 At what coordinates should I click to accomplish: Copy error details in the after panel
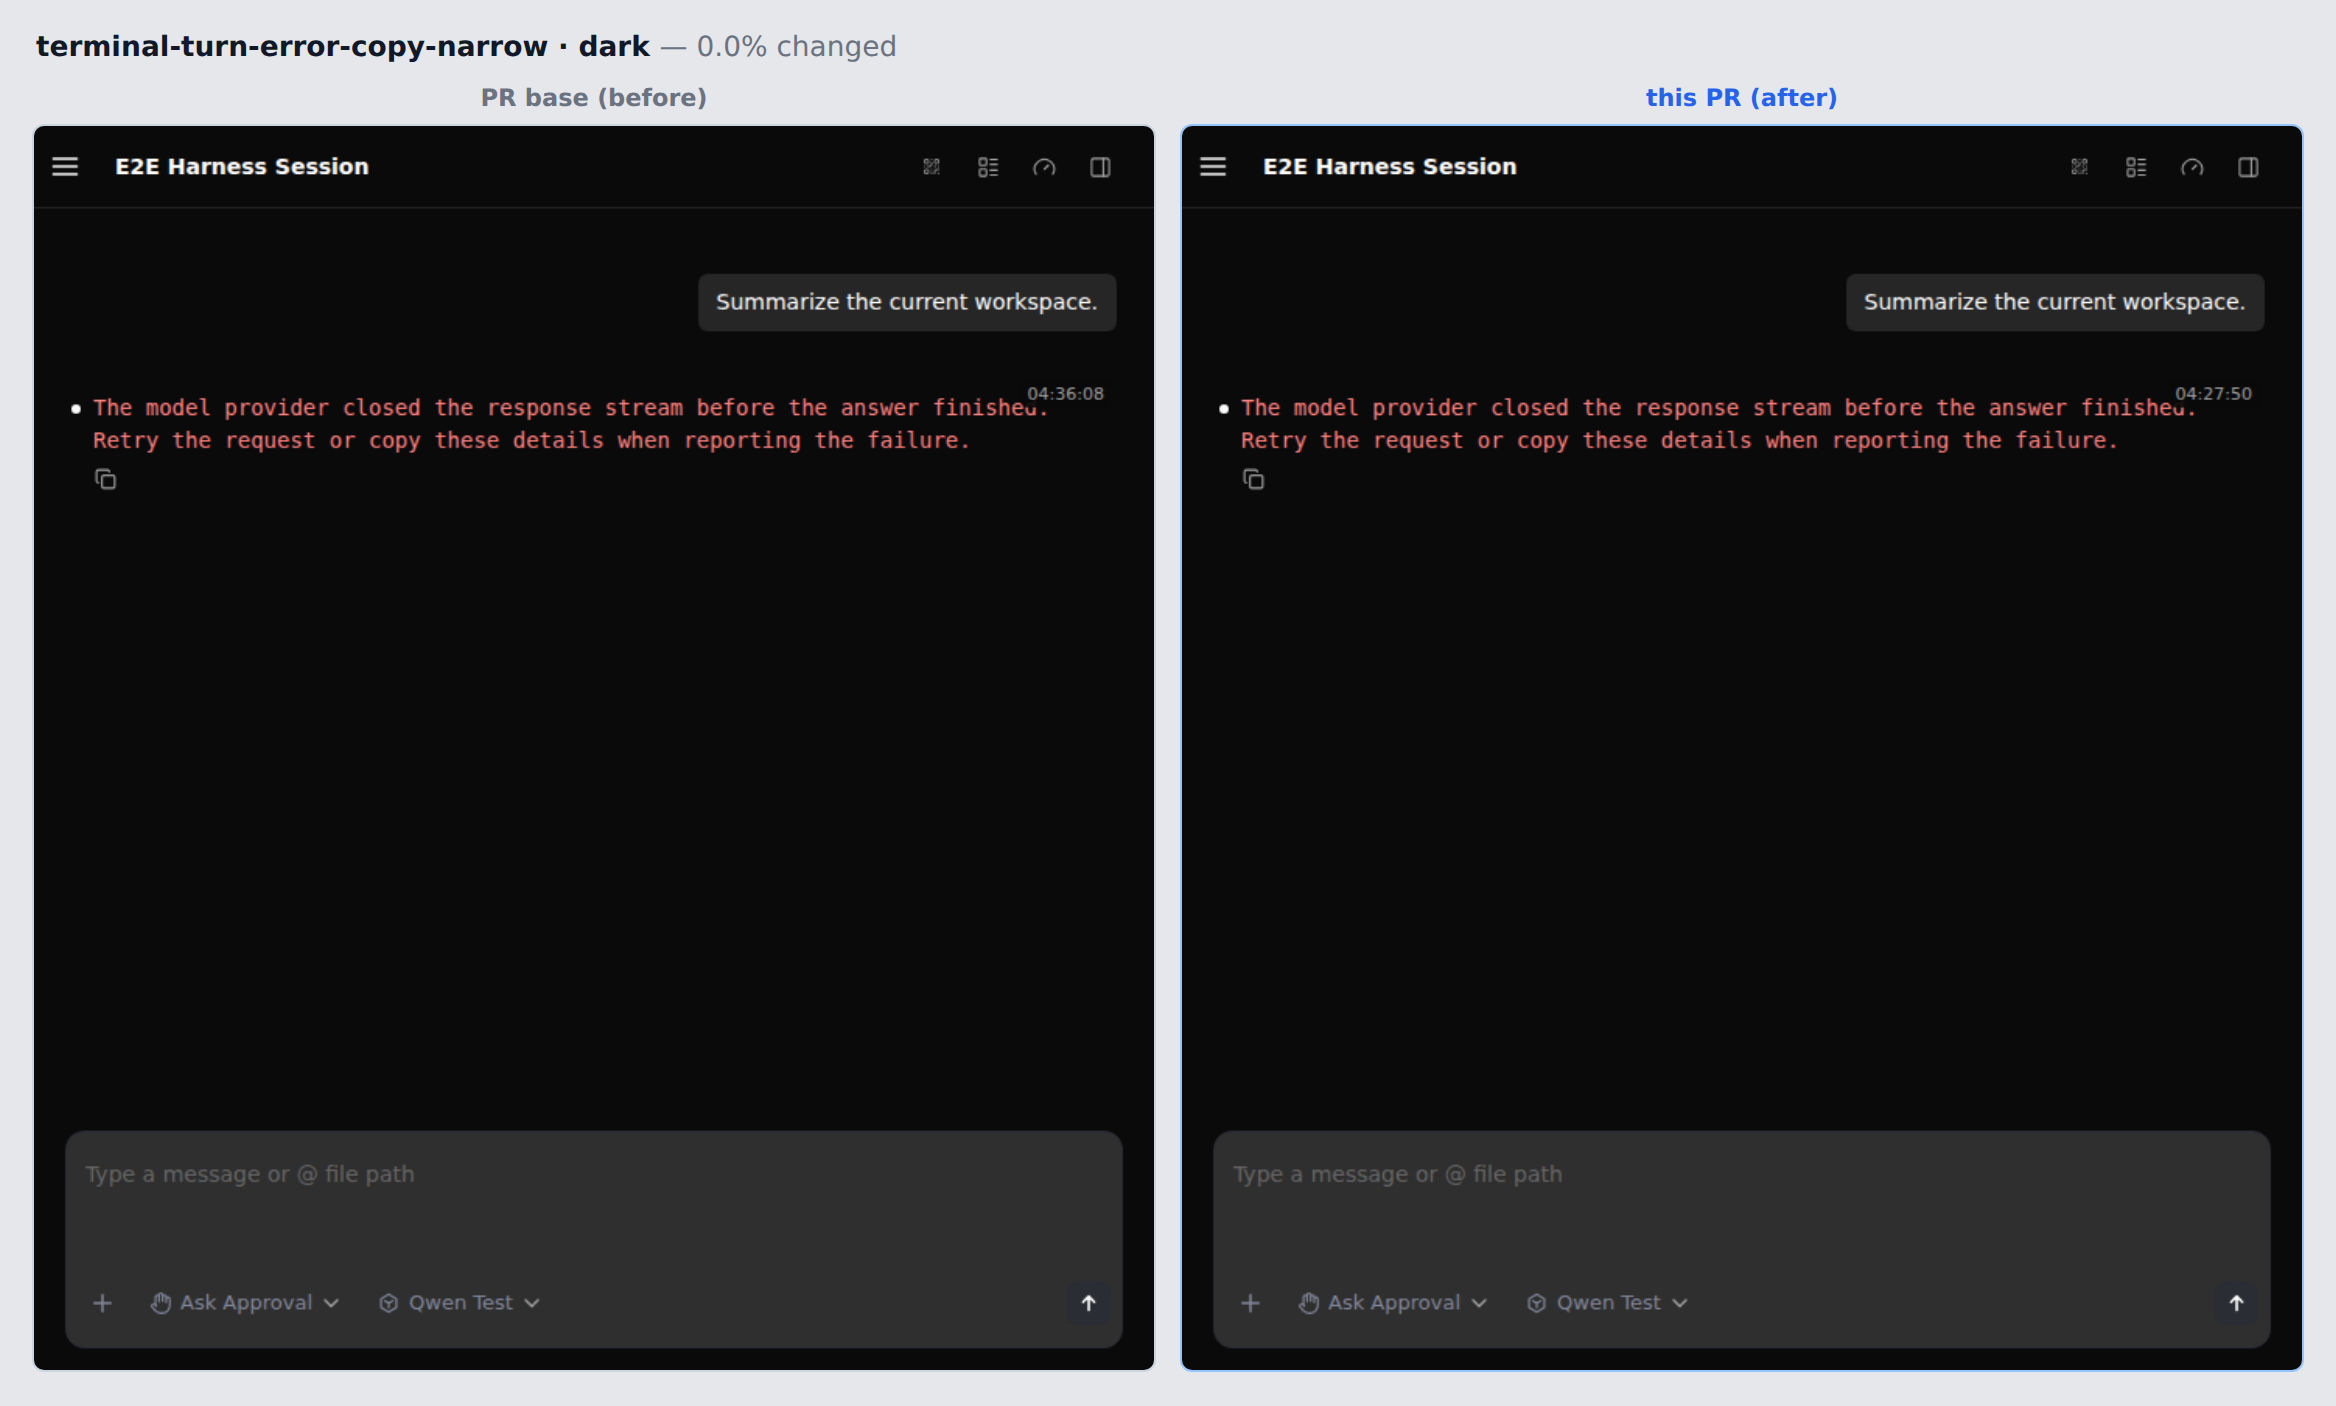pos(1253,480)
